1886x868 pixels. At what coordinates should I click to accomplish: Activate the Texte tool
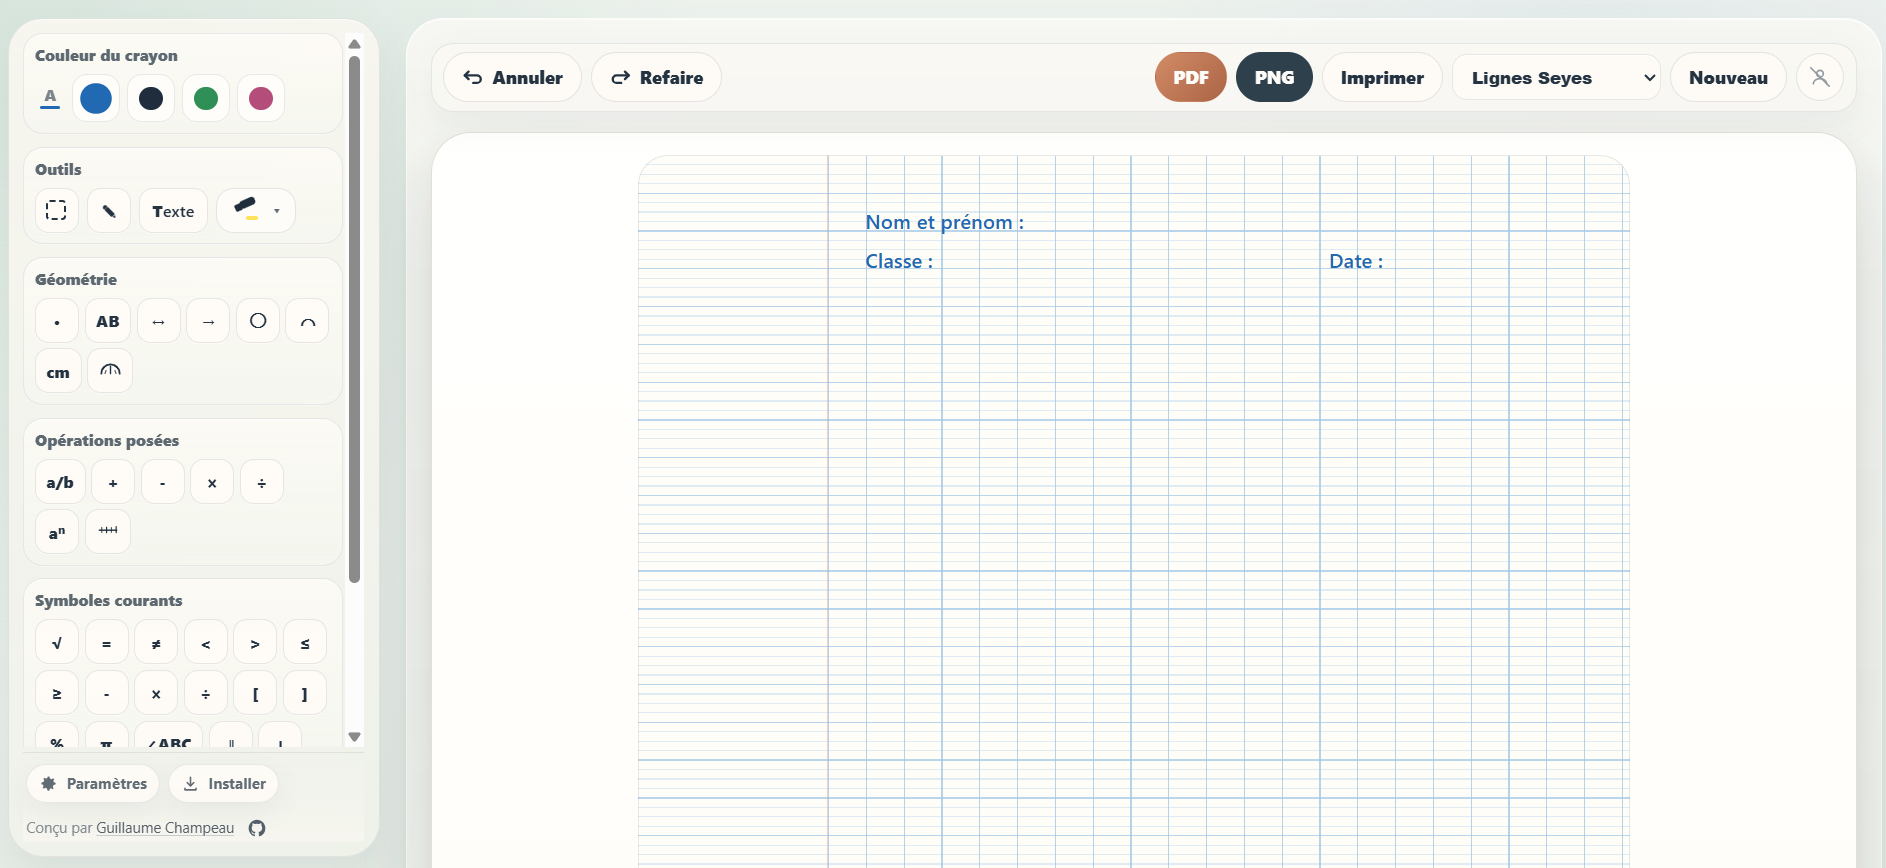pos(173,211)
